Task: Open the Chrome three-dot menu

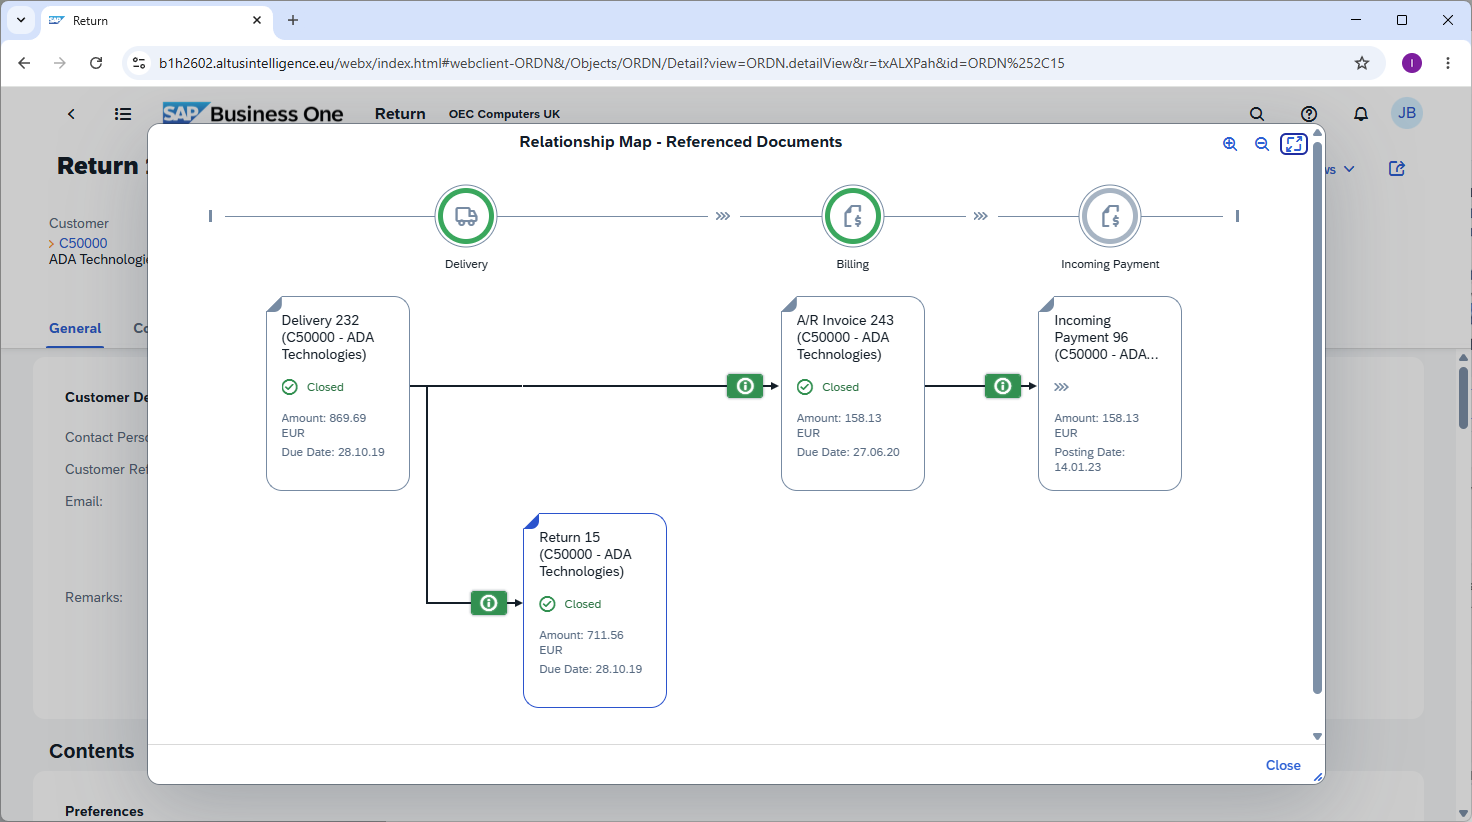Action: point(1448,63)
